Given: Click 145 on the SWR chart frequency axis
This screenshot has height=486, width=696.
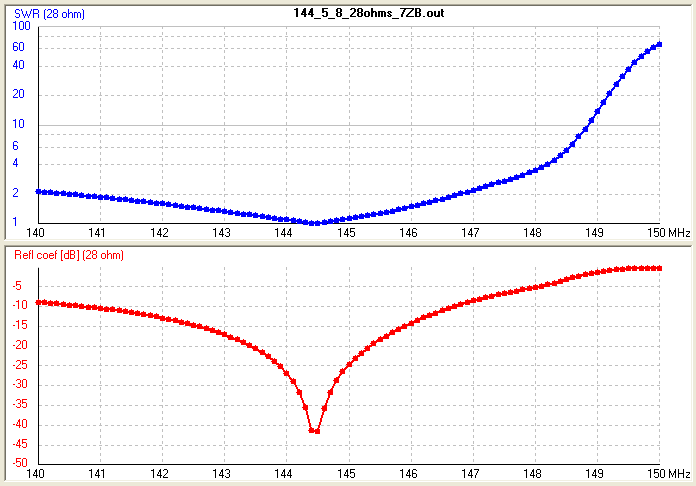Looking at the screenshot, I should tap(346, 233).
